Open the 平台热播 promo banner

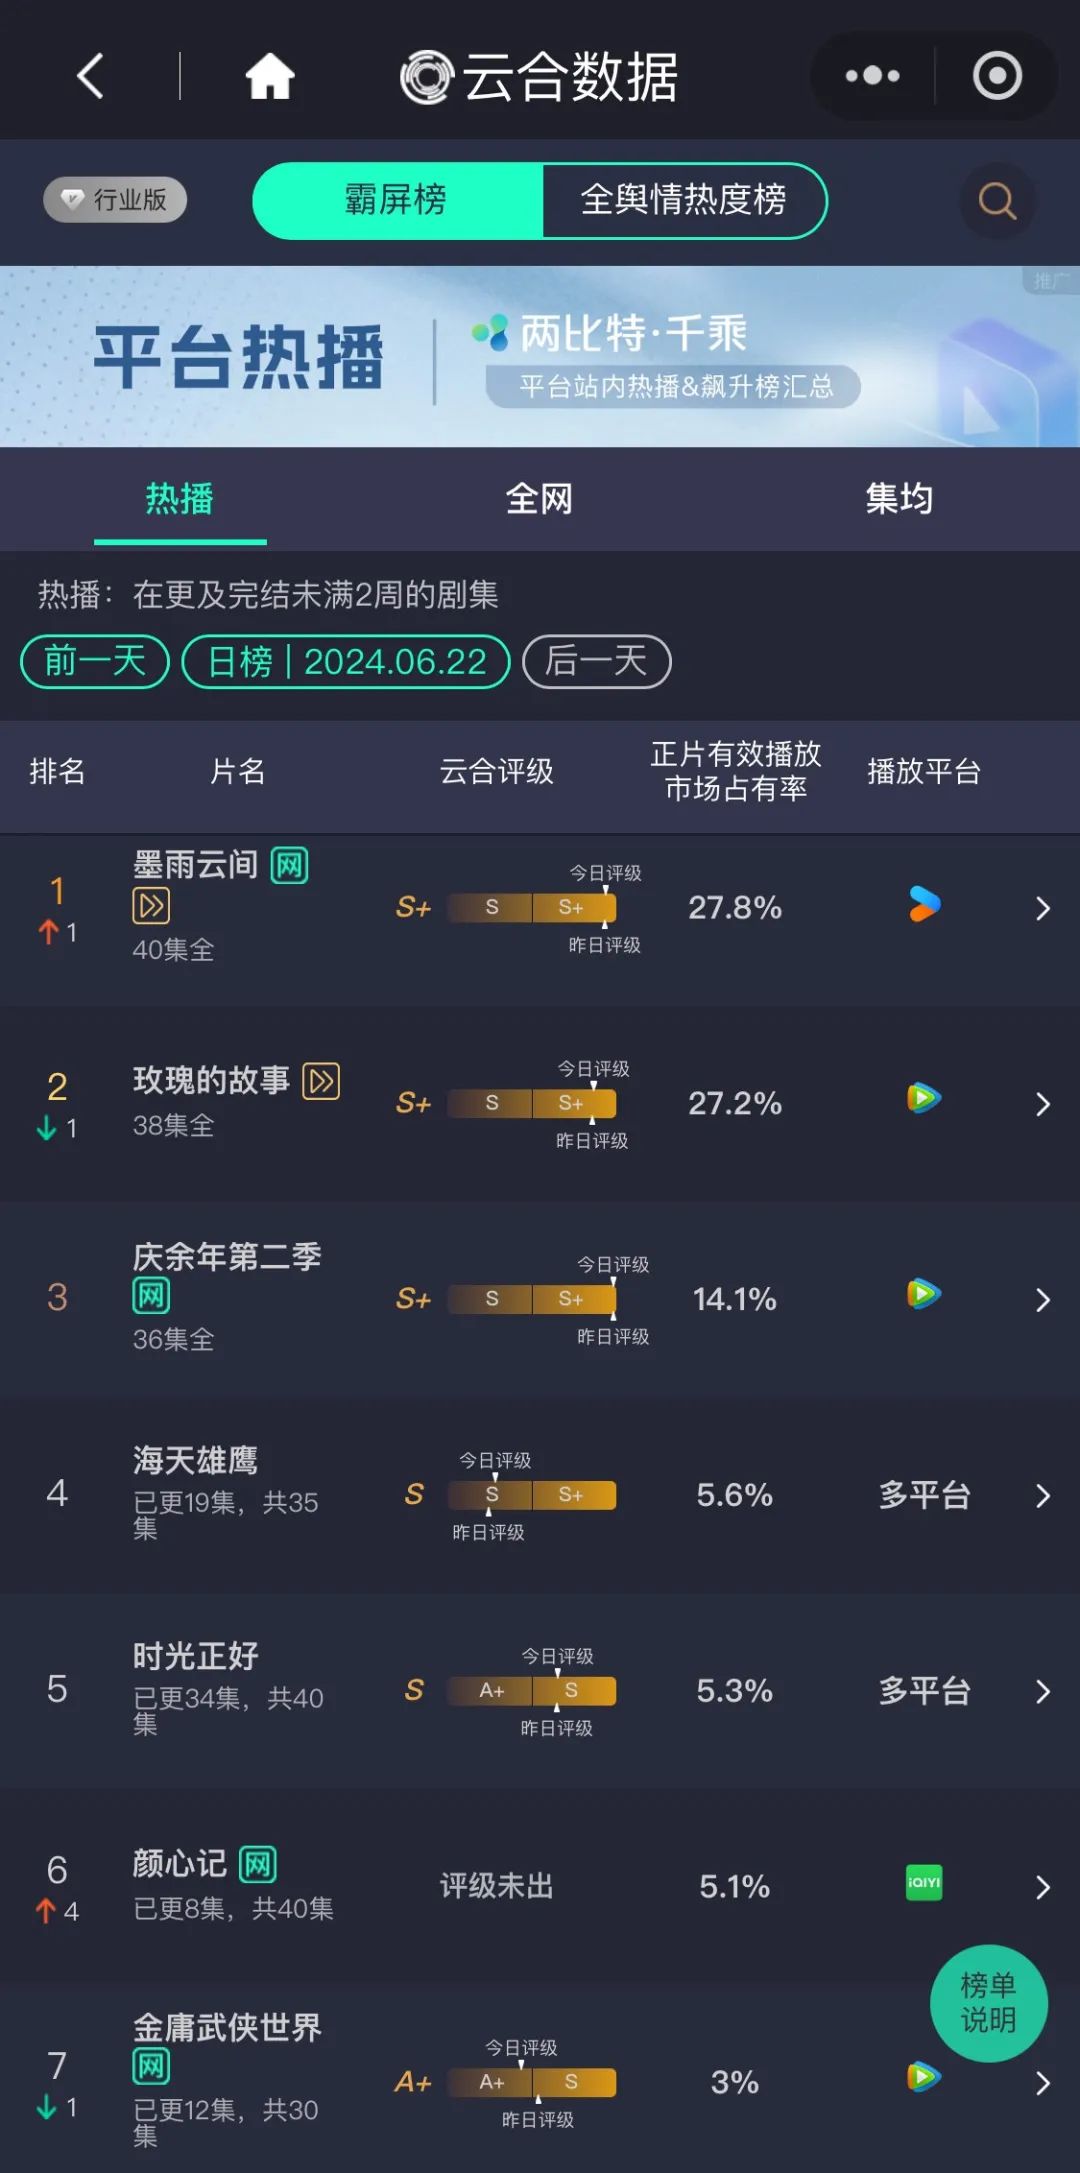(540, 356)
